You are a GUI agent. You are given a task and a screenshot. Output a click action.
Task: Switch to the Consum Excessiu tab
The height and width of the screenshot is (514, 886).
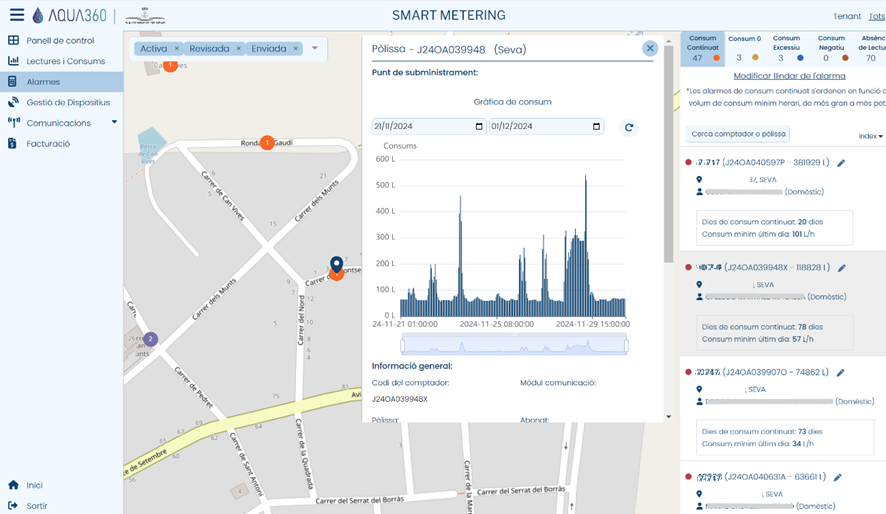pyautogui.click(x=786, y=48)
